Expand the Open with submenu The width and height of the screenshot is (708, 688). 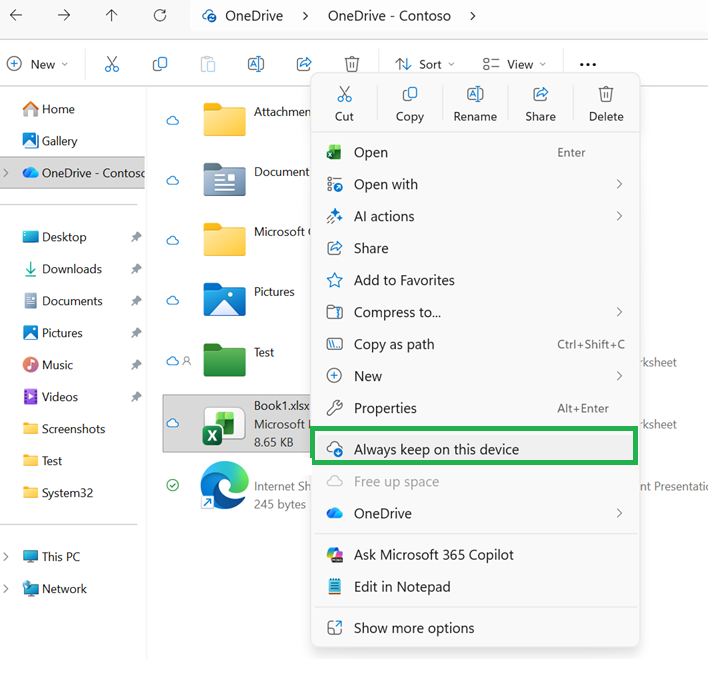(619, 184)
